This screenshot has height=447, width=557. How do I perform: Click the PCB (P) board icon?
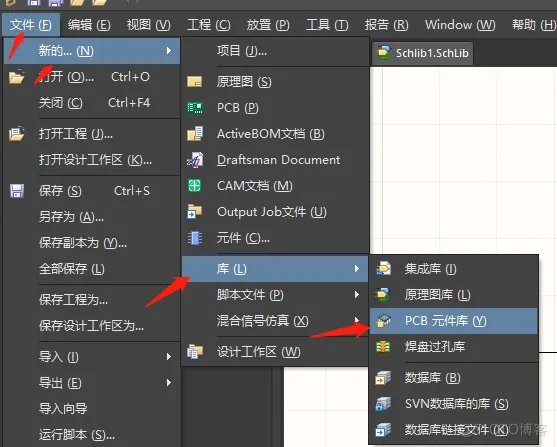click(195, 108)
